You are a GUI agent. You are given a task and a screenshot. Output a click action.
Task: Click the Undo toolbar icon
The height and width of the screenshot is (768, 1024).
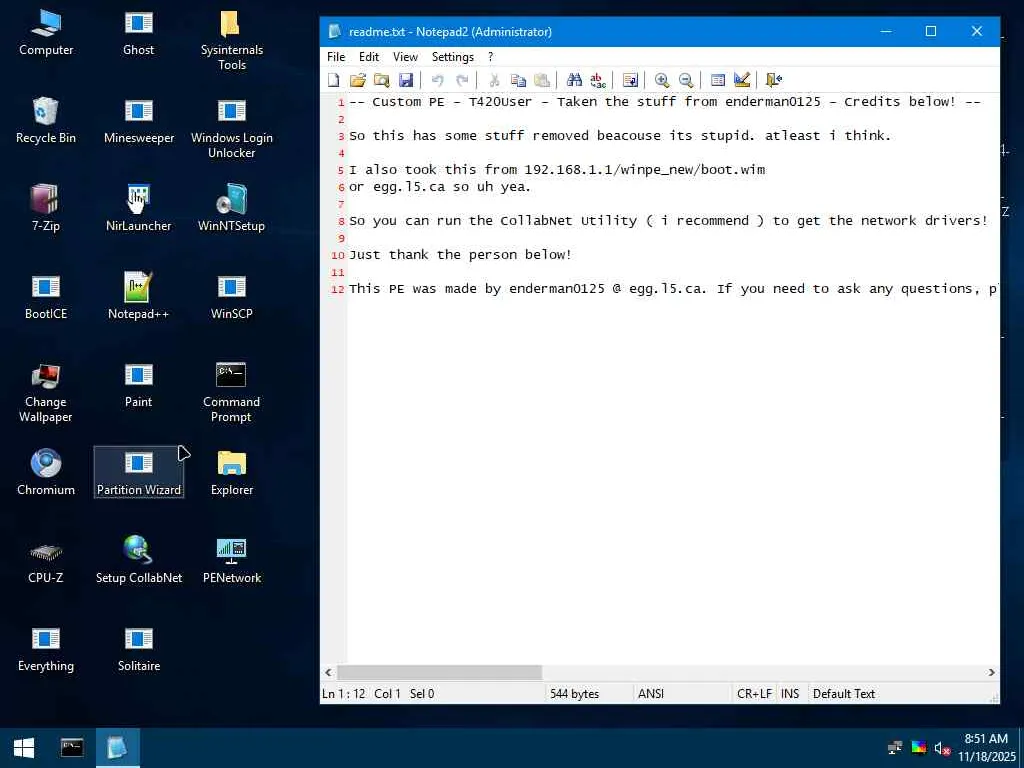(x=438, y=80)
